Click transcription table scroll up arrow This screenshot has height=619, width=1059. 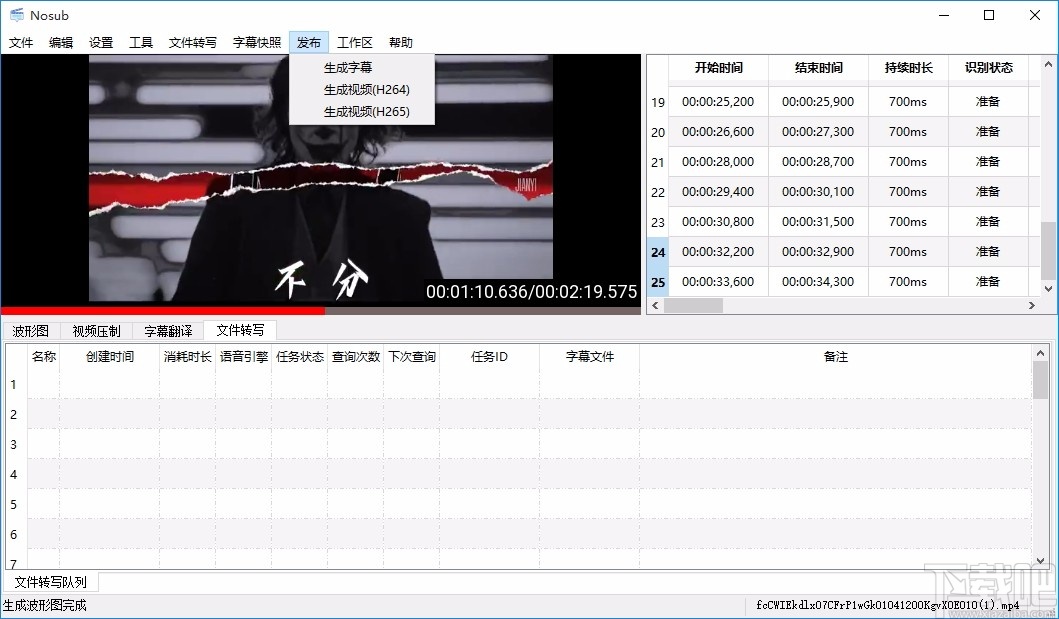pyautogui.click(x=1040, y=352)
